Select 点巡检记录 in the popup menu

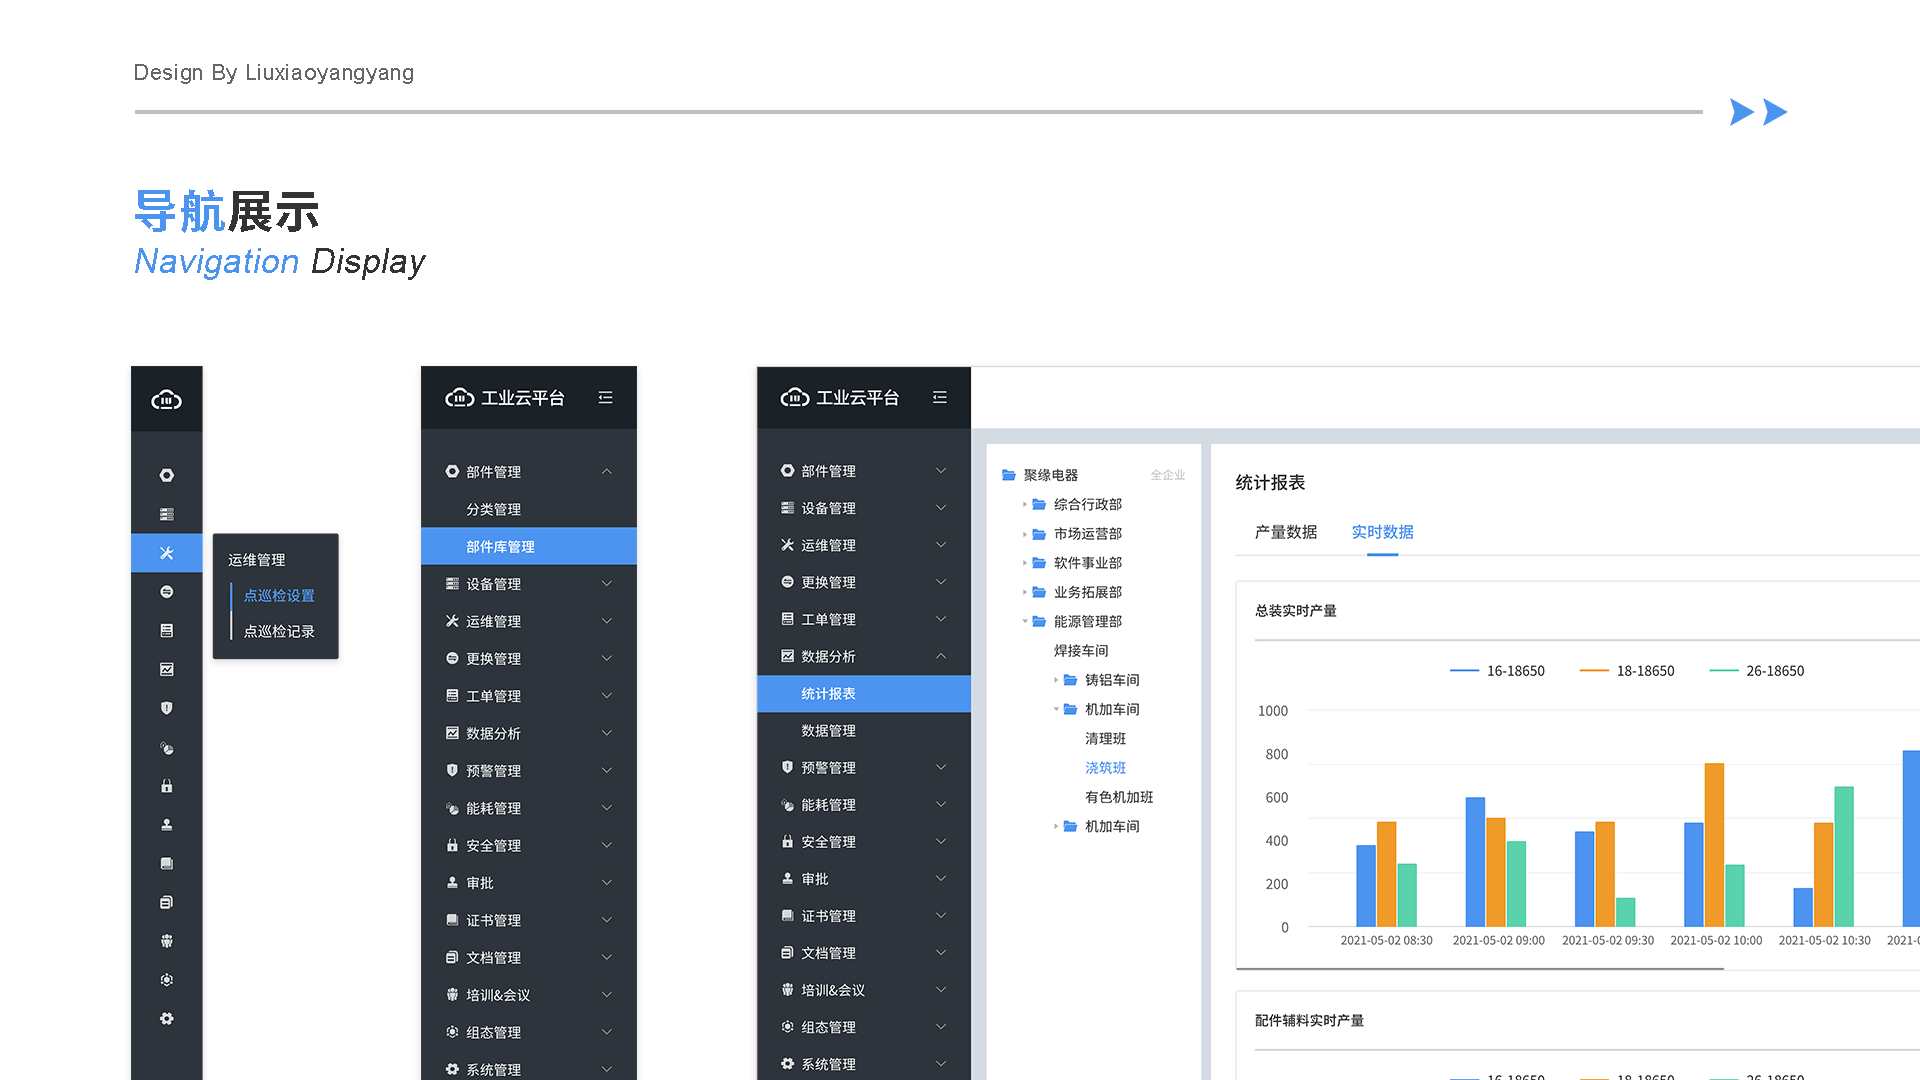tap(279, 631)
